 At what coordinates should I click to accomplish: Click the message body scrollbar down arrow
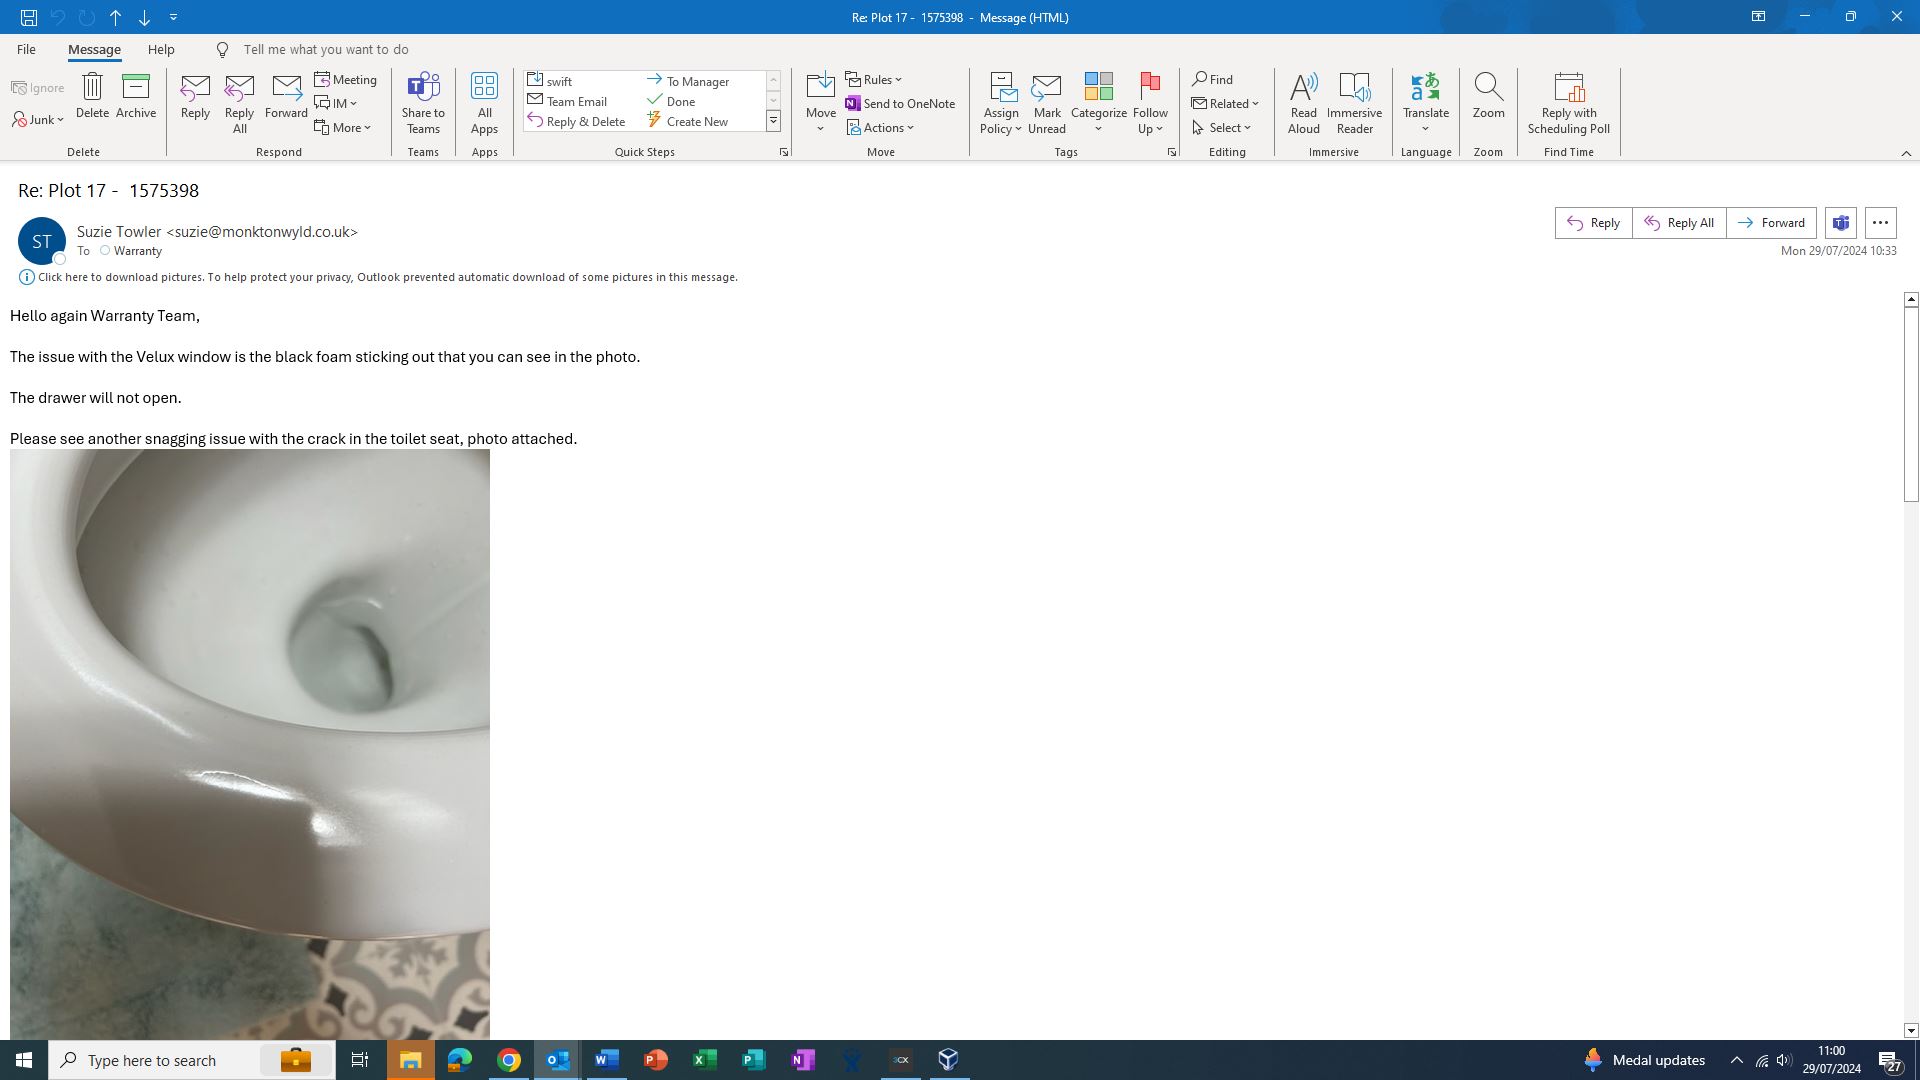coord(1910,1030)
